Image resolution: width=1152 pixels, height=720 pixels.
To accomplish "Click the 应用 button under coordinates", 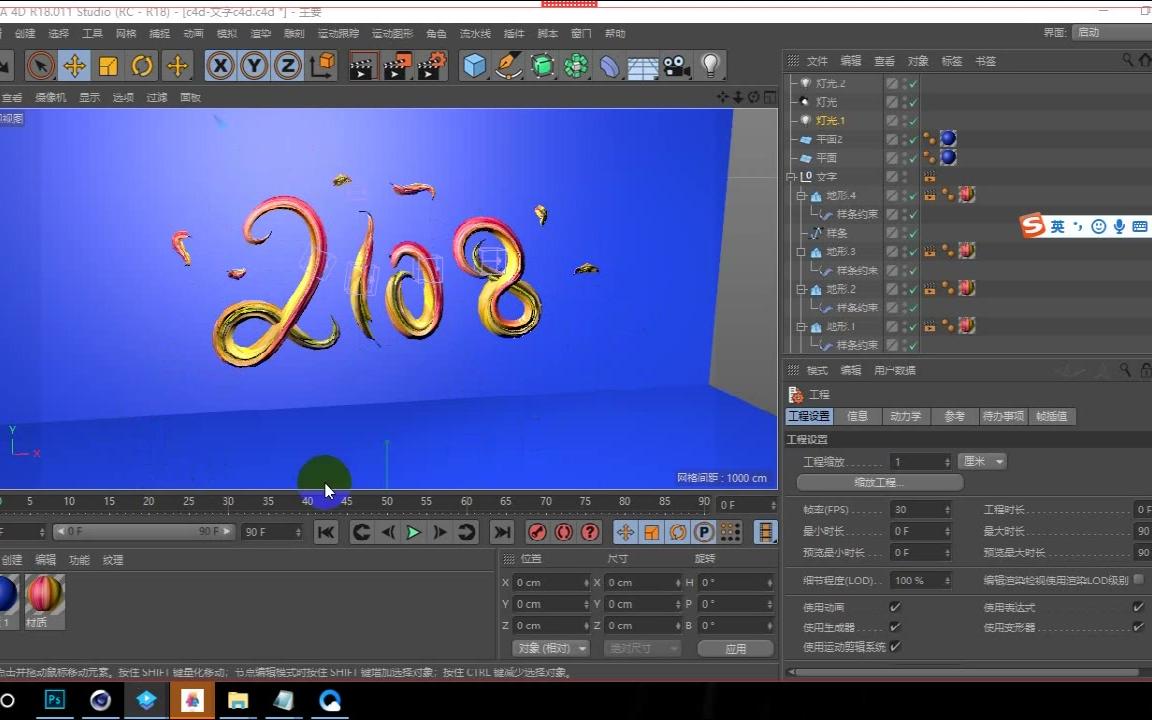I will point(735,648).
